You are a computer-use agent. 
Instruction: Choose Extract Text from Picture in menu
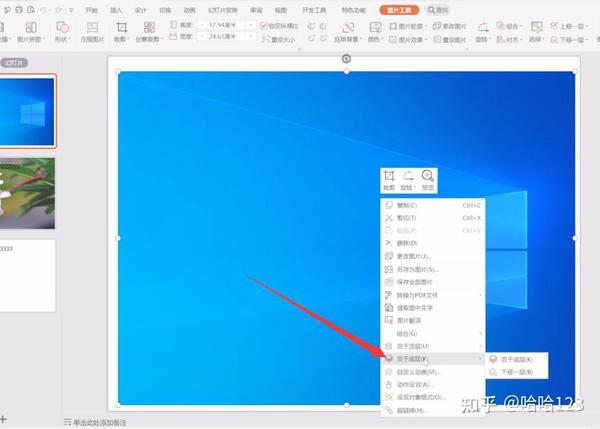[x=433, y=308]
